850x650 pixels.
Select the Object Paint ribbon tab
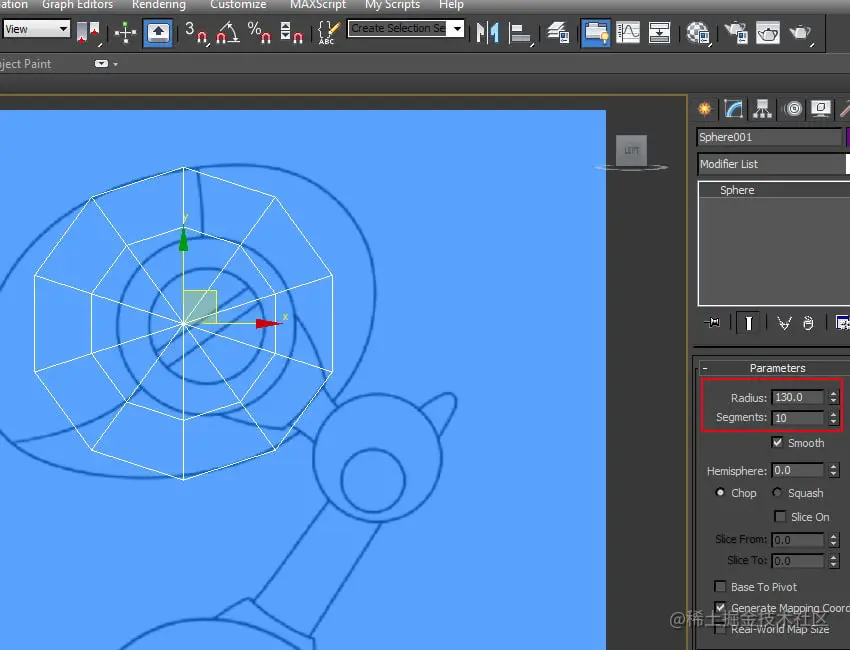tap(25, 64)
